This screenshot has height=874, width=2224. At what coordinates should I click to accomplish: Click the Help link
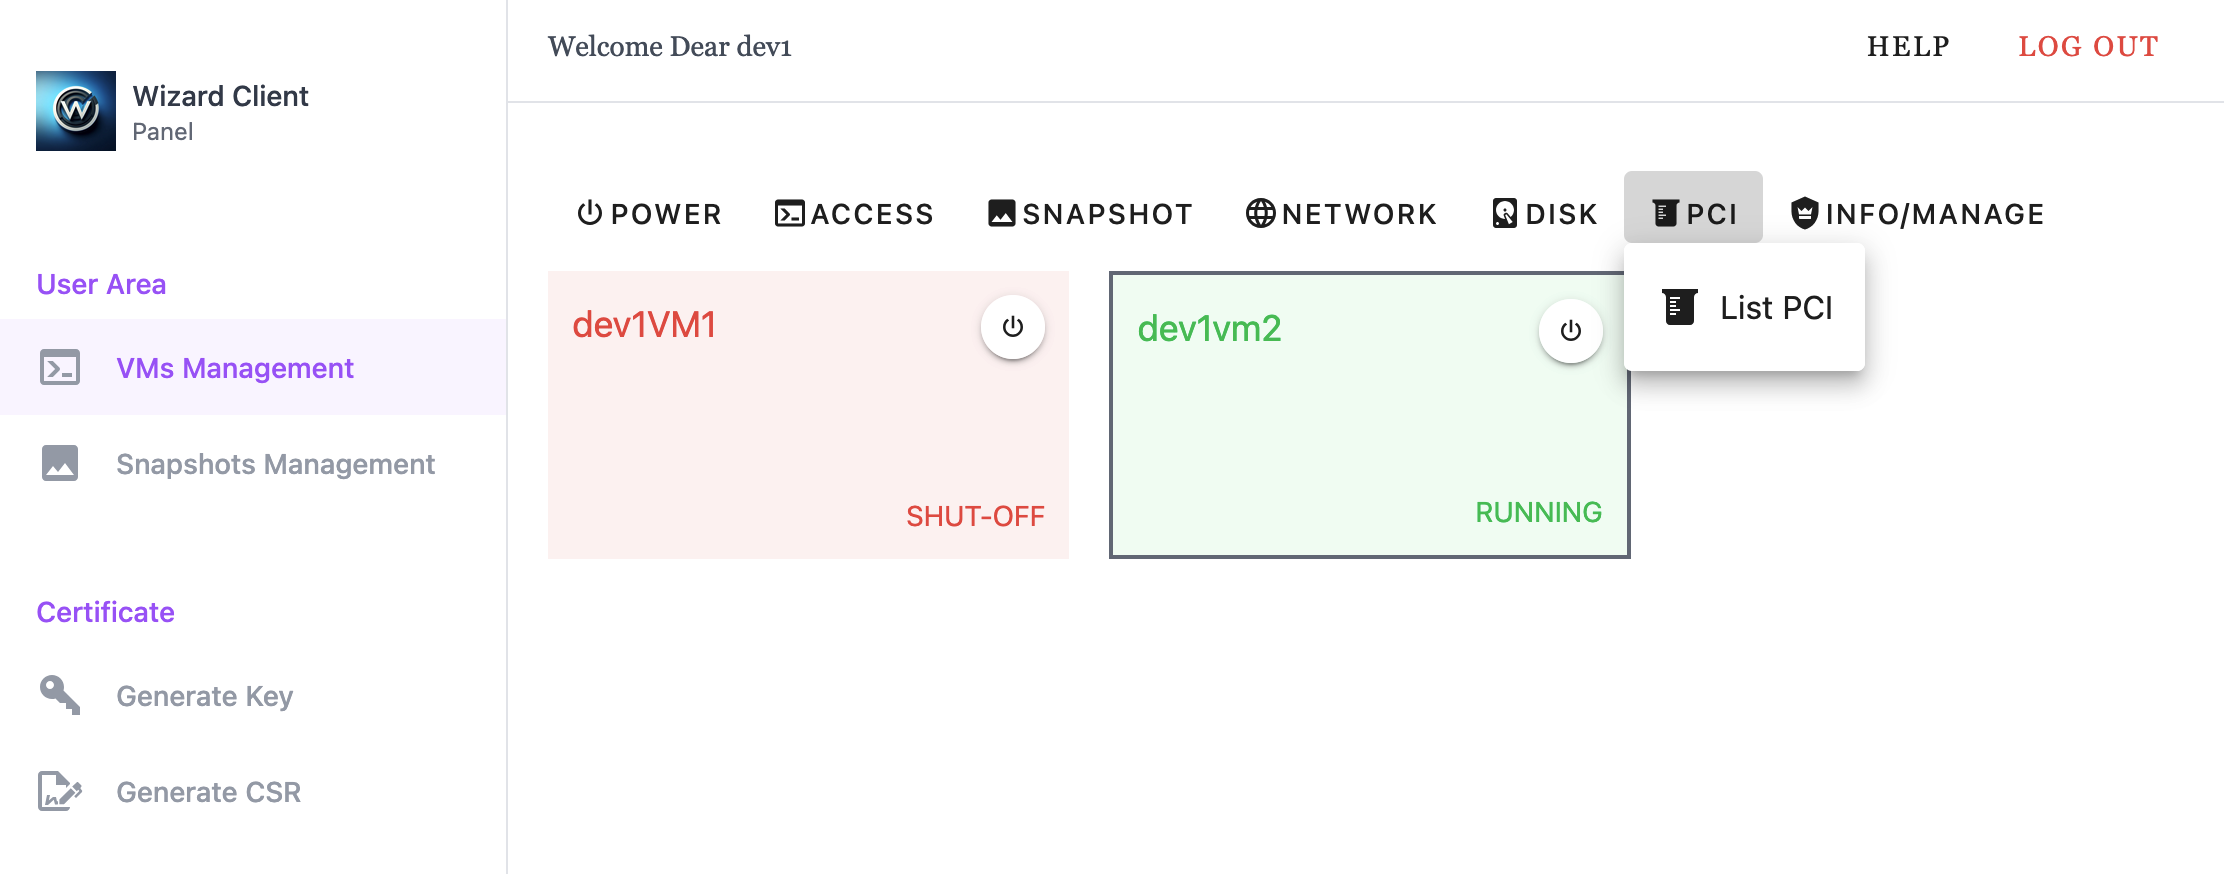point(1908,47)
